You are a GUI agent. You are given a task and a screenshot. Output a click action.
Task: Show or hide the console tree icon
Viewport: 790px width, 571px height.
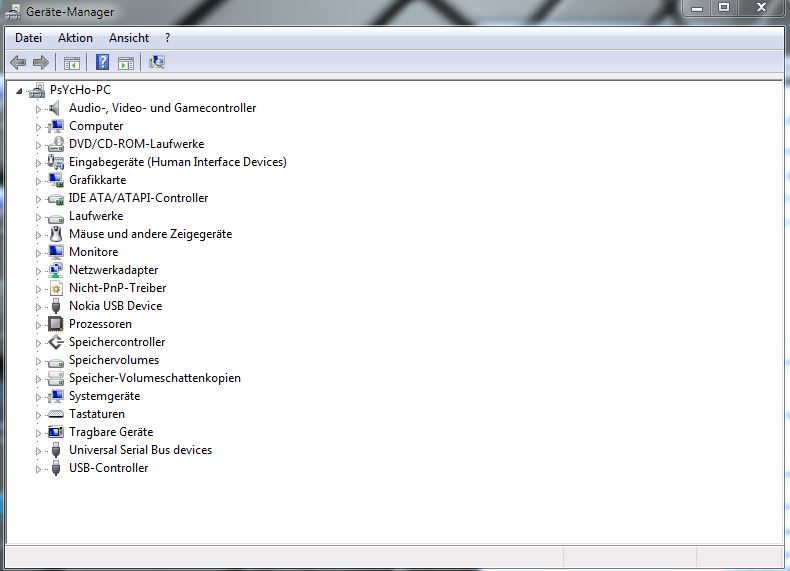point(72,63)
